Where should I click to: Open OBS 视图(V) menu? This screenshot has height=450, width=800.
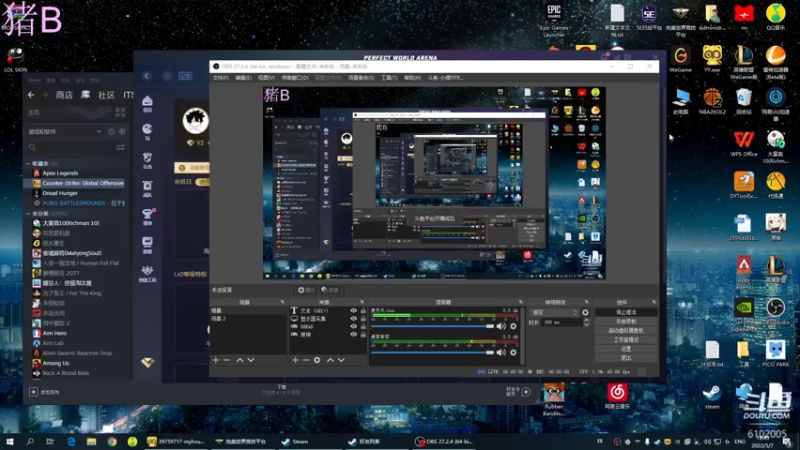266,78
